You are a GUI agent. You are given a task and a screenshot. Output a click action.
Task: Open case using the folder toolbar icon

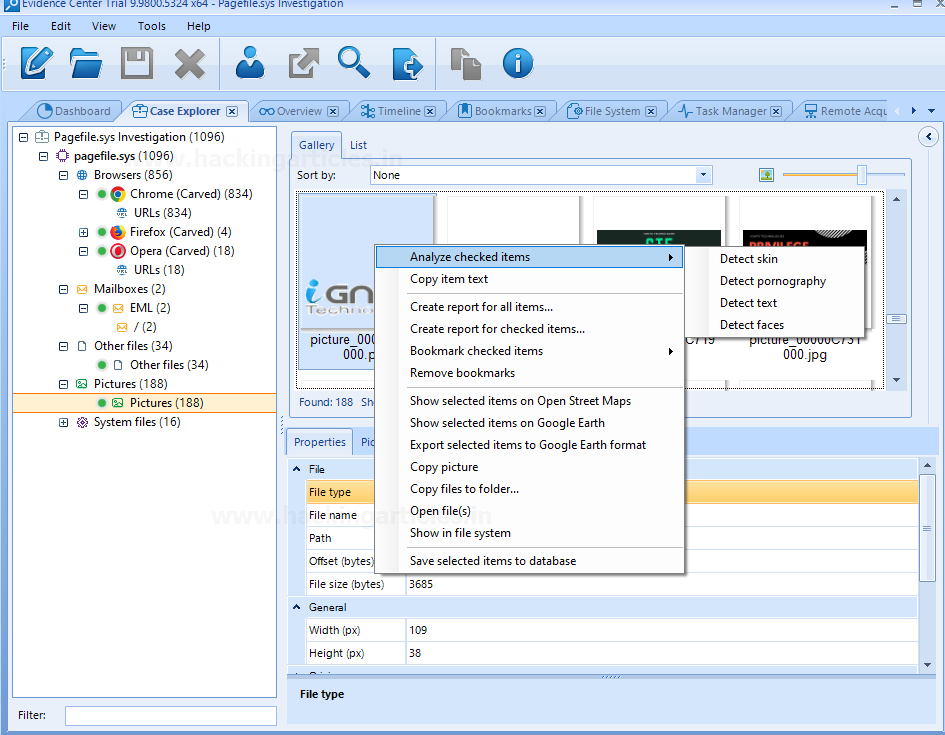[x=86, y=63]
